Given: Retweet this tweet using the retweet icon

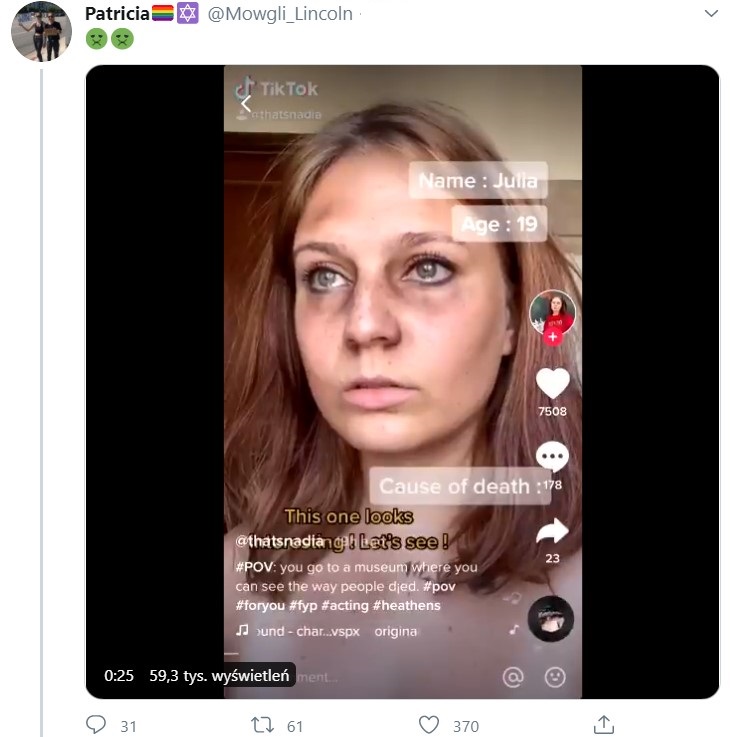Looking at the screenshot, I should click(264, 725).
